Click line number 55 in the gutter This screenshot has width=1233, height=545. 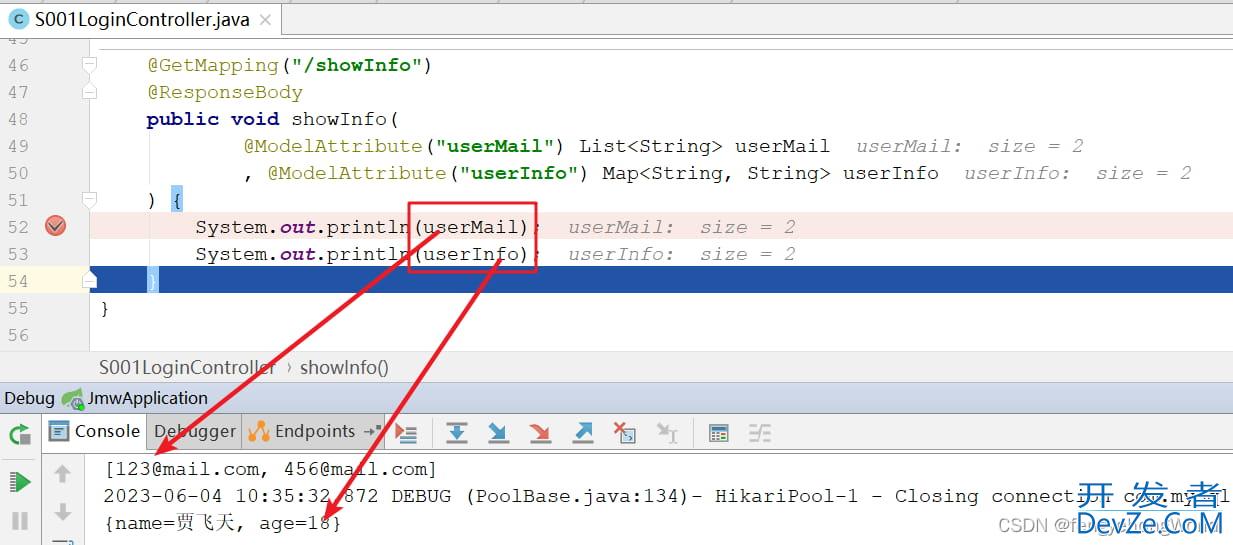(18, 308)
